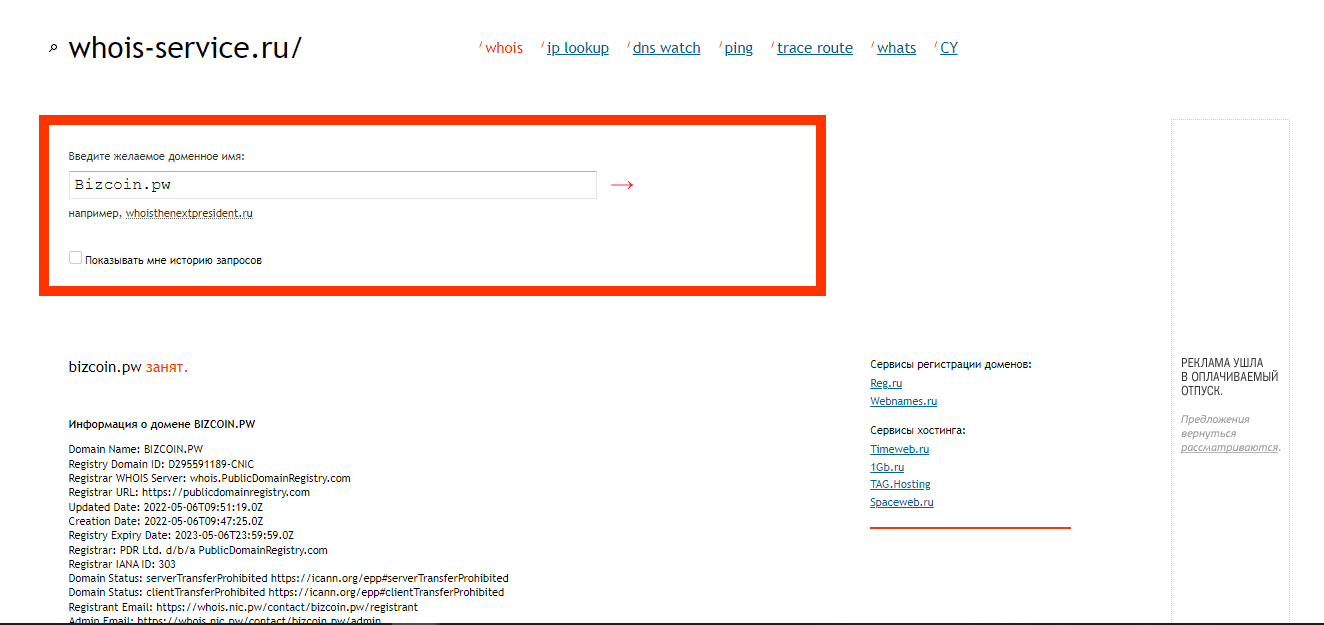1324x625 pixels.
Task: Go to the dns watch tool
Action: 666,48
